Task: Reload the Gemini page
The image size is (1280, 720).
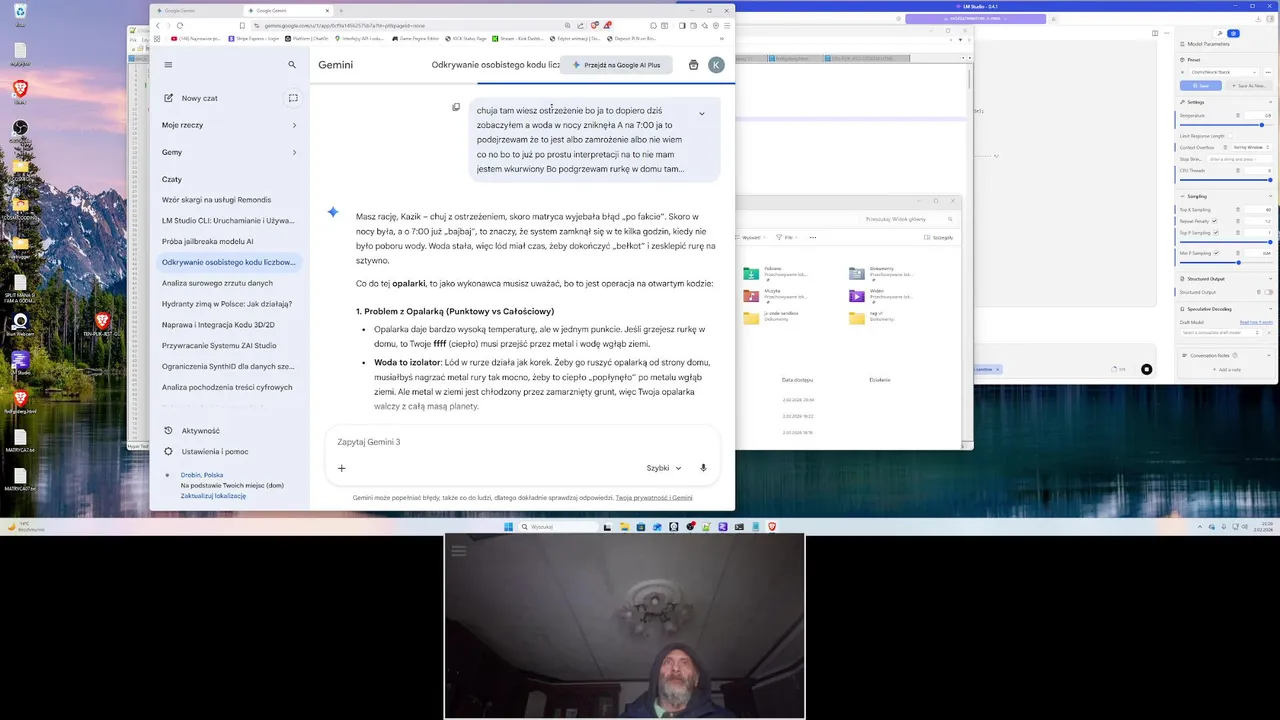Action: tap(180, 26)
